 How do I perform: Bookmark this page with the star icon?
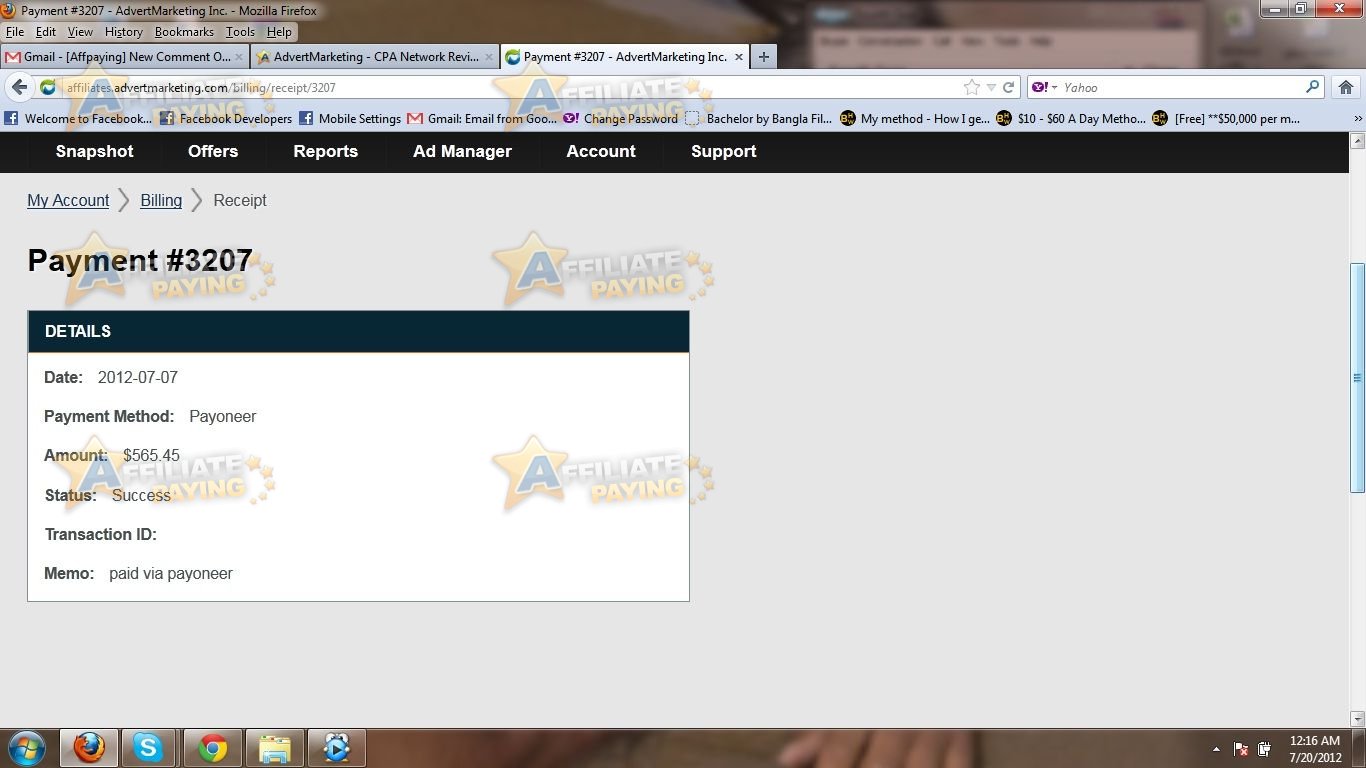[x=971, y=87]
